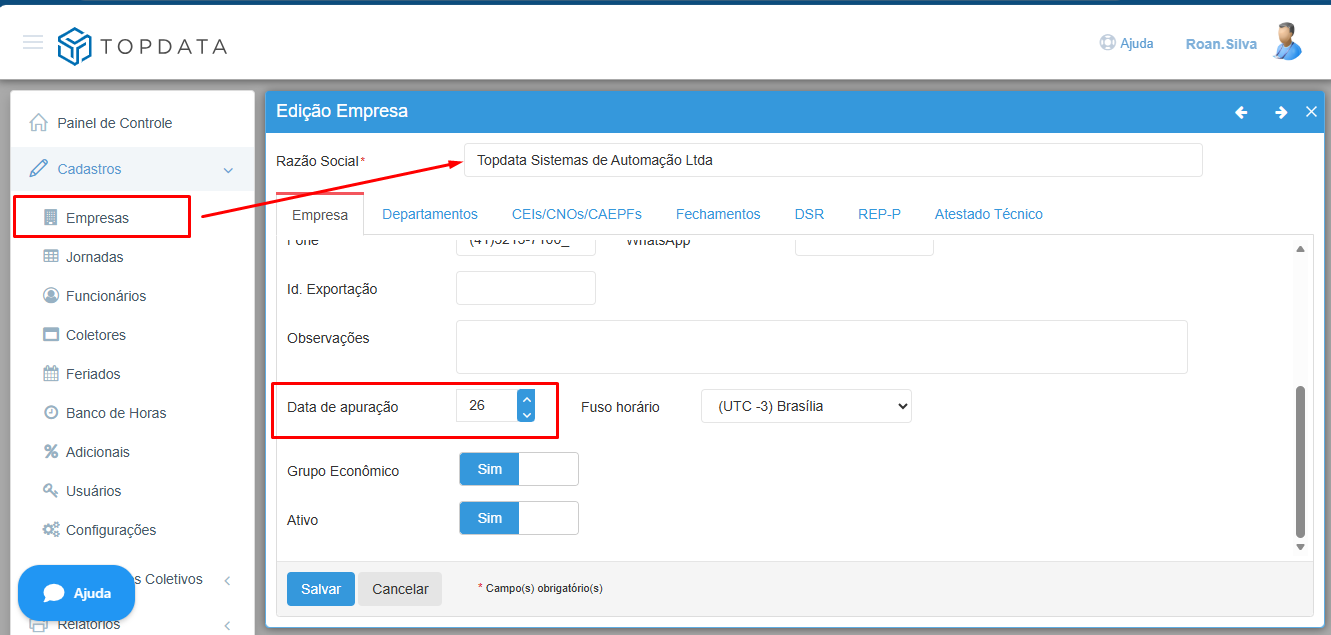Screen dimensions: 1331x635
Task: Open the Coletores menu item
Action: coord(96,335)
